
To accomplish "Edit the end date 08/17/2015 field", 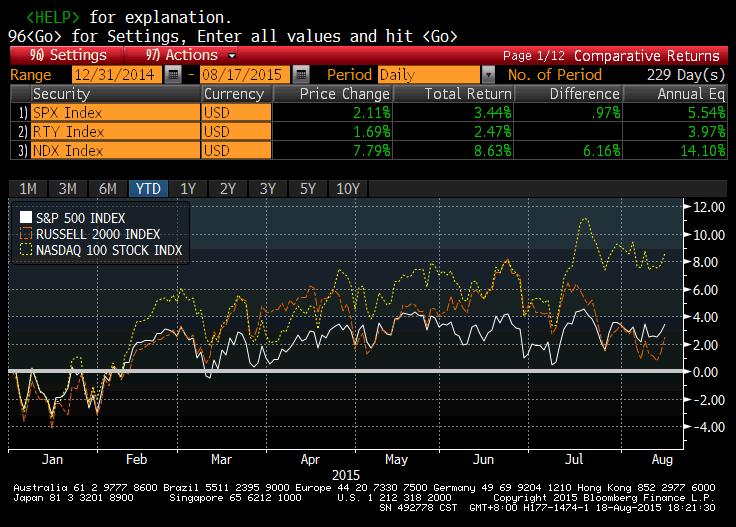I will point(245,75).
